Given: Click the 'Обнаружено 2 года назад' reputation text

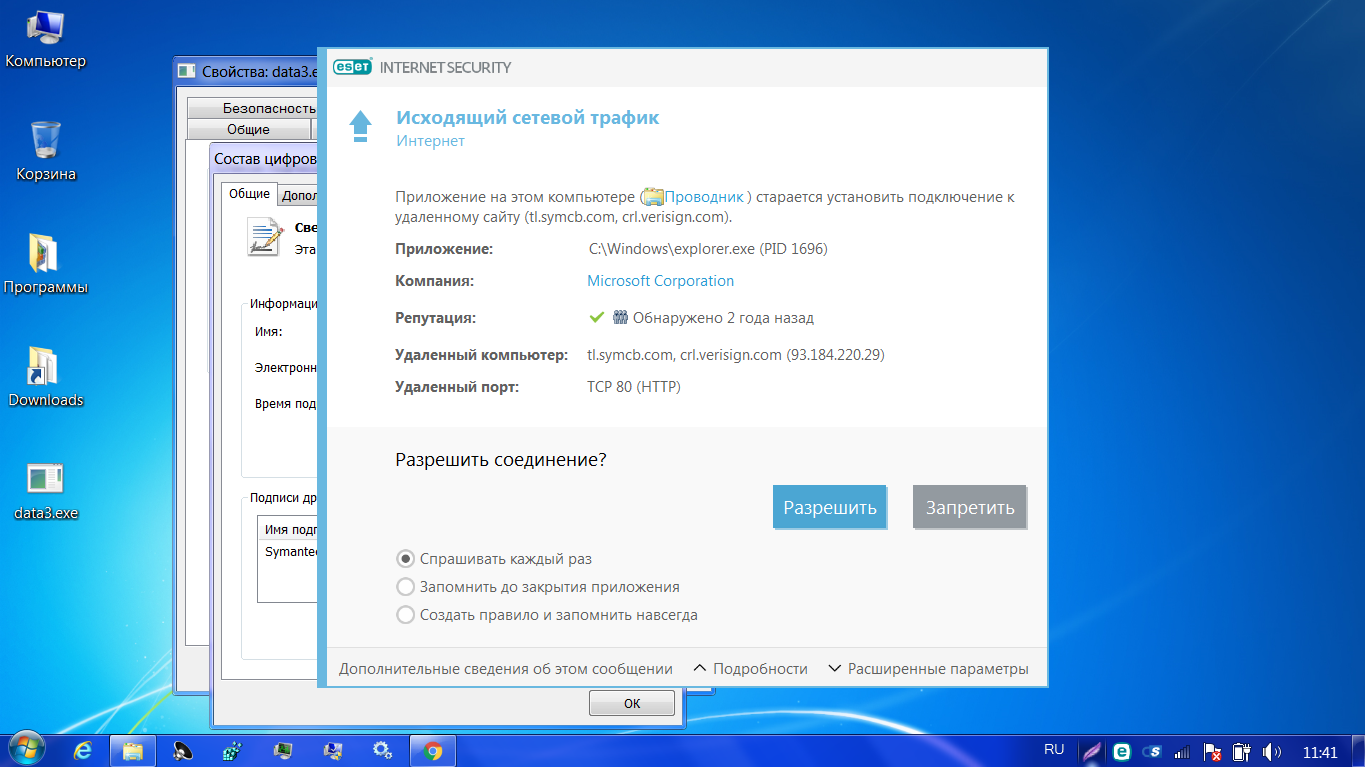Looking at the screenshot, I should click(x=723, y=318).
